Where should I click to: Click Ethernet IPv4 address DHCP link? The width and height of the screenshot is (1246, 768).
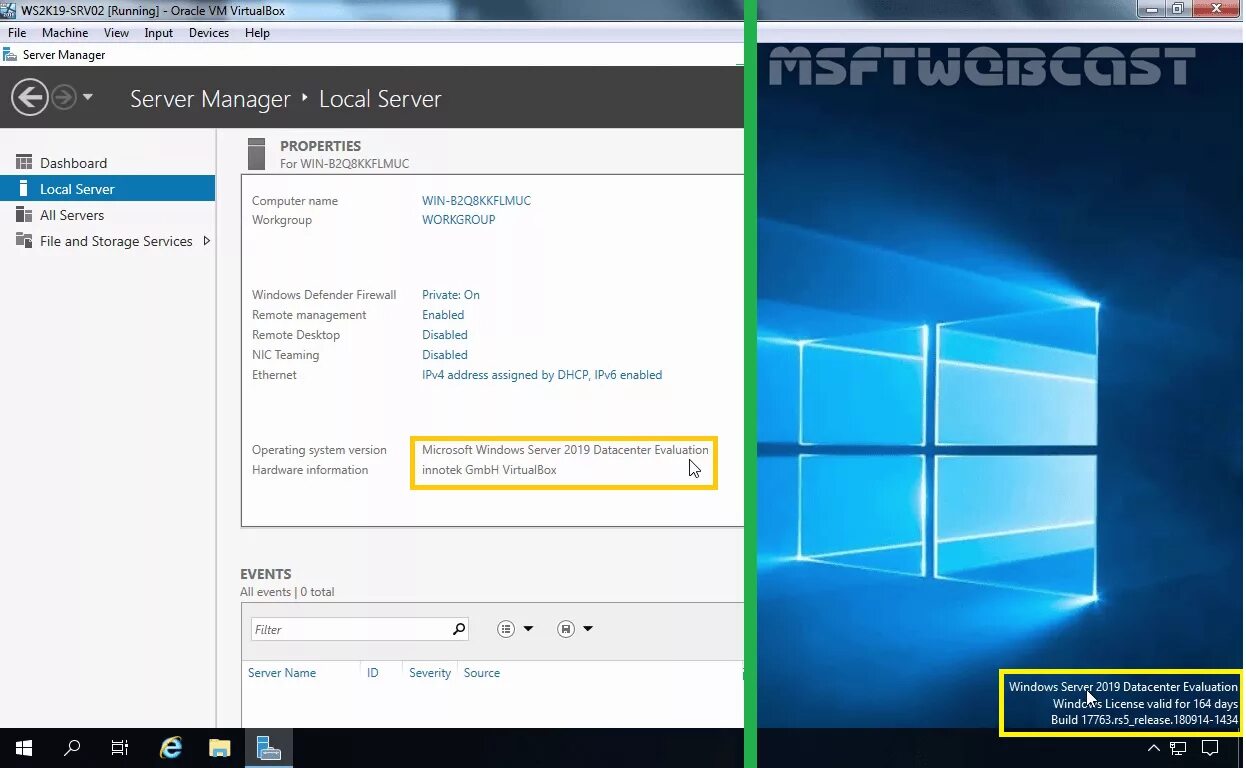(x=542, y=375)
